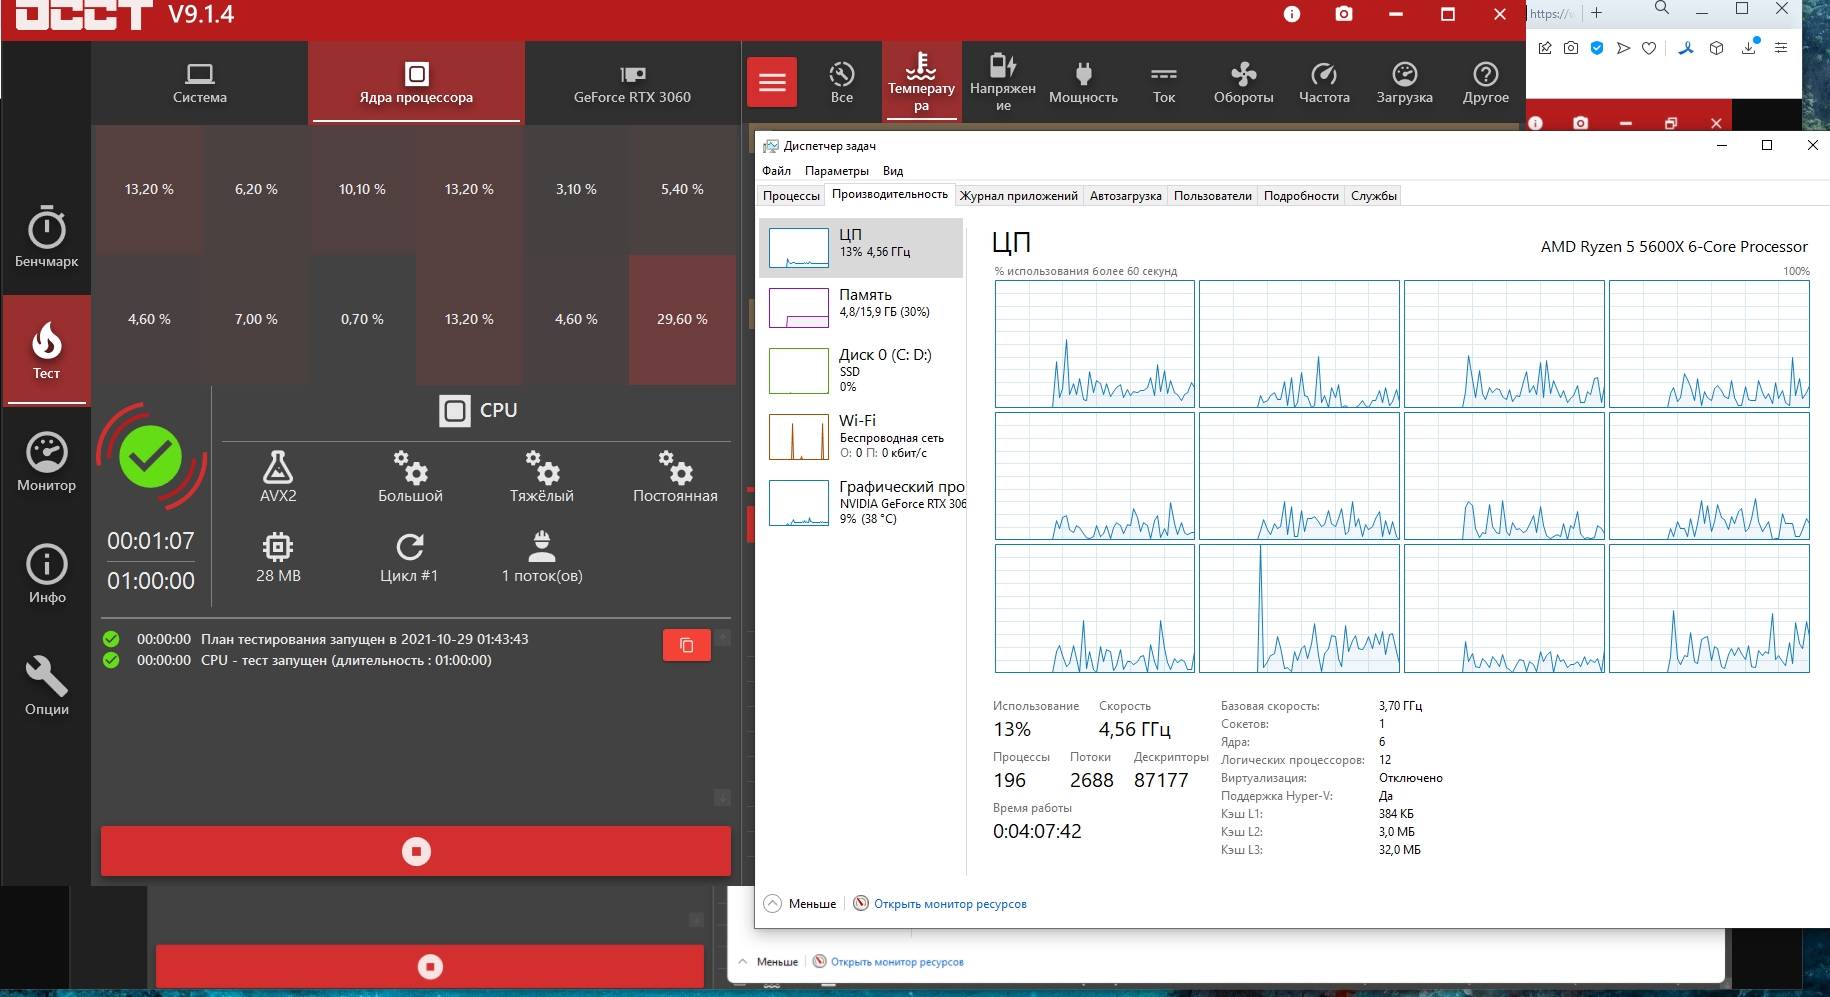The image size is (1830, 997).
Task: Open the Инфо section in the OCCT sidebar
Action: point(47,574)
